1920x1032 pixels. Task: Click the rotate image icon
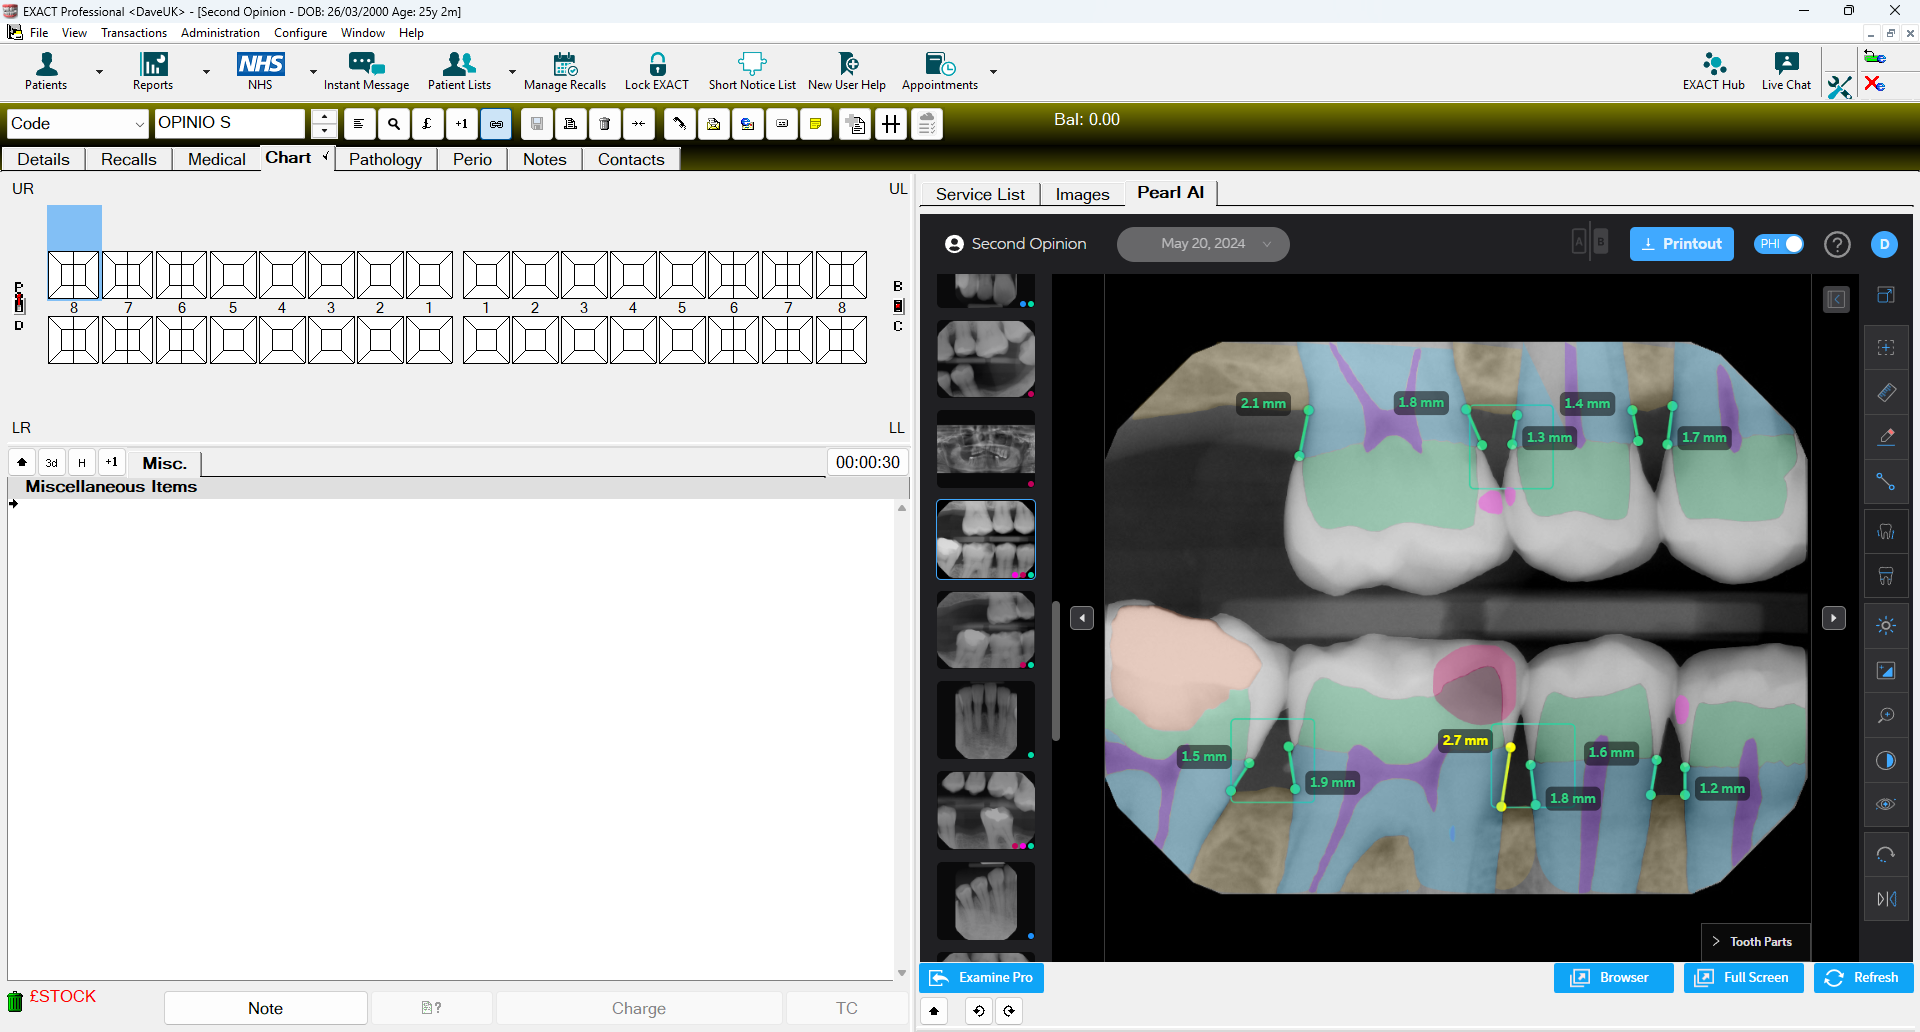[1886, 855]
